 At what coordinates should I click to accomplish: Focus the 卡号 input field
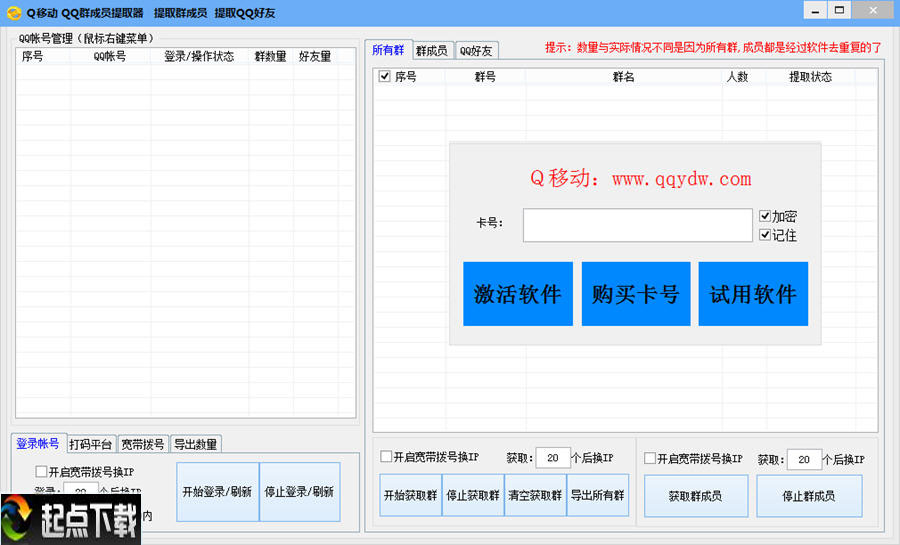tap(637, 225)
